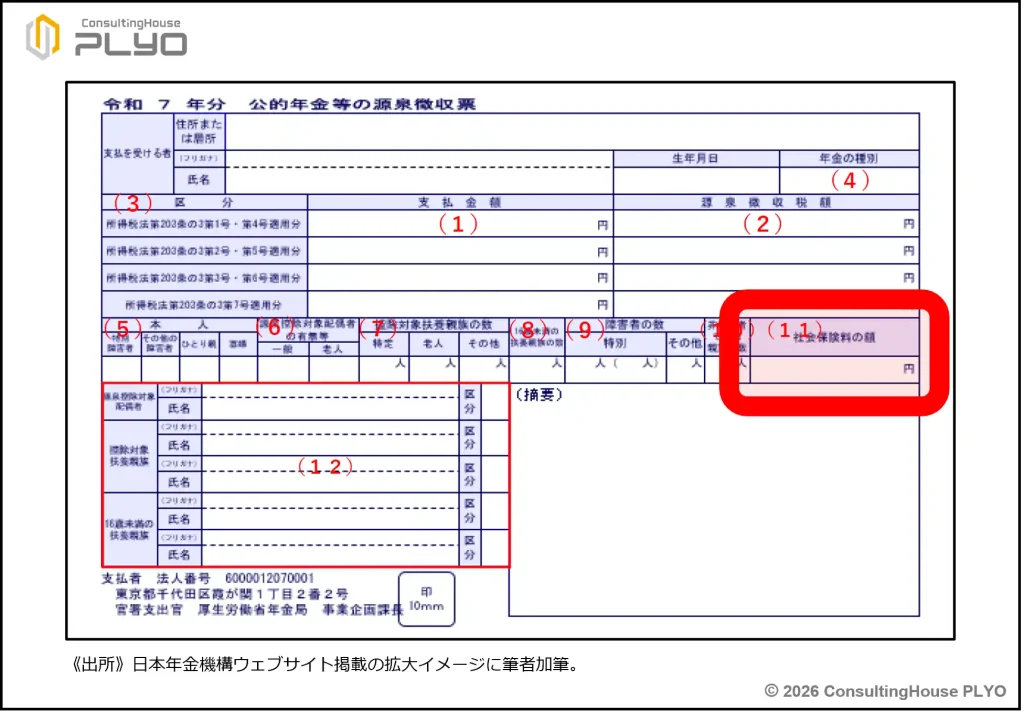Click the red (3) marker beside 区分

[x=131, y=203]
